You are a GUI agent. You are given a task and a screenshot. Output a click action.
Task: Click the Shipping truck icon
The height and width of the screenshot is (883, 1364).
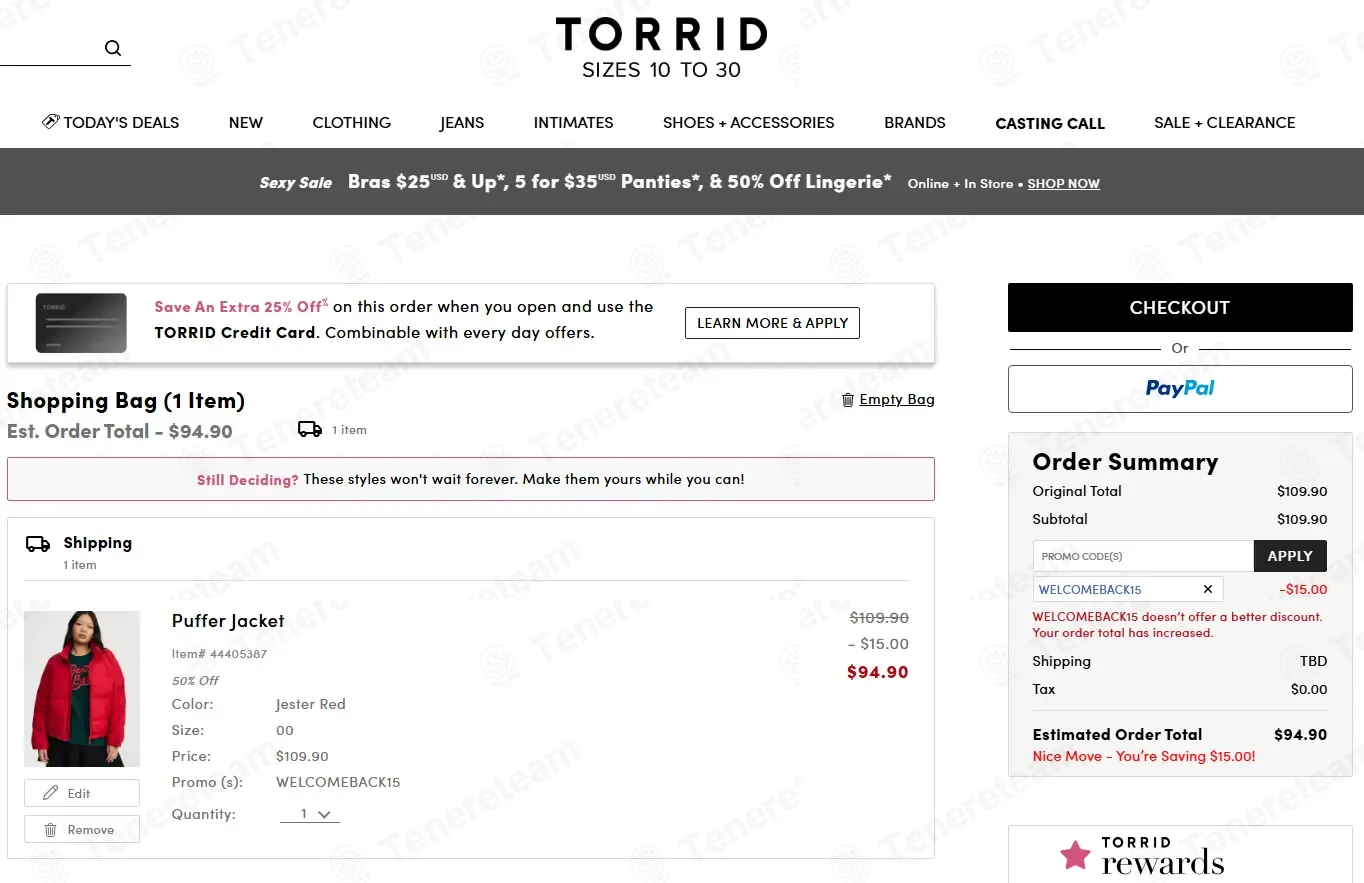(38, 544)
